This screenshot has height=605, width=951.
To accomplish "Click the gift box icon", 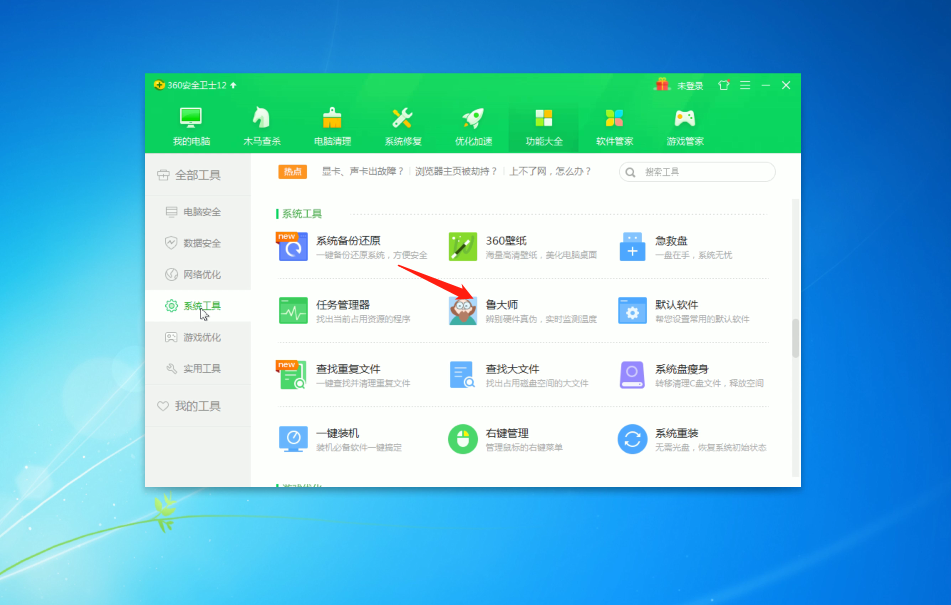I will click(x=662, y=85).
